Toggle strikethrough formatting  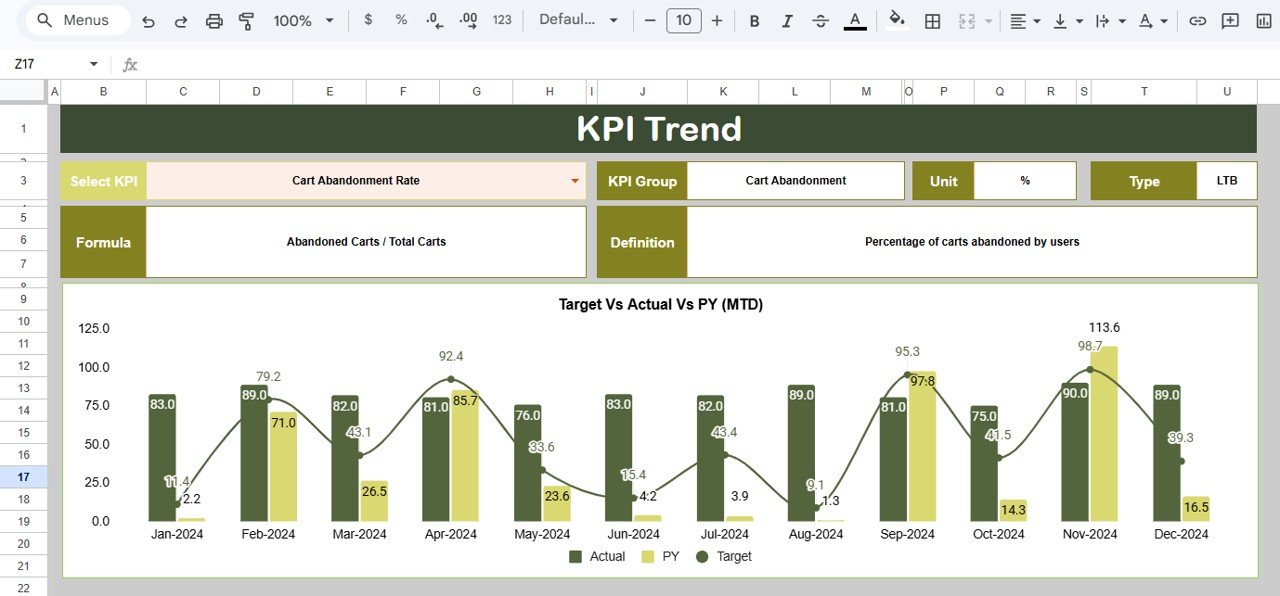(821, 20)
